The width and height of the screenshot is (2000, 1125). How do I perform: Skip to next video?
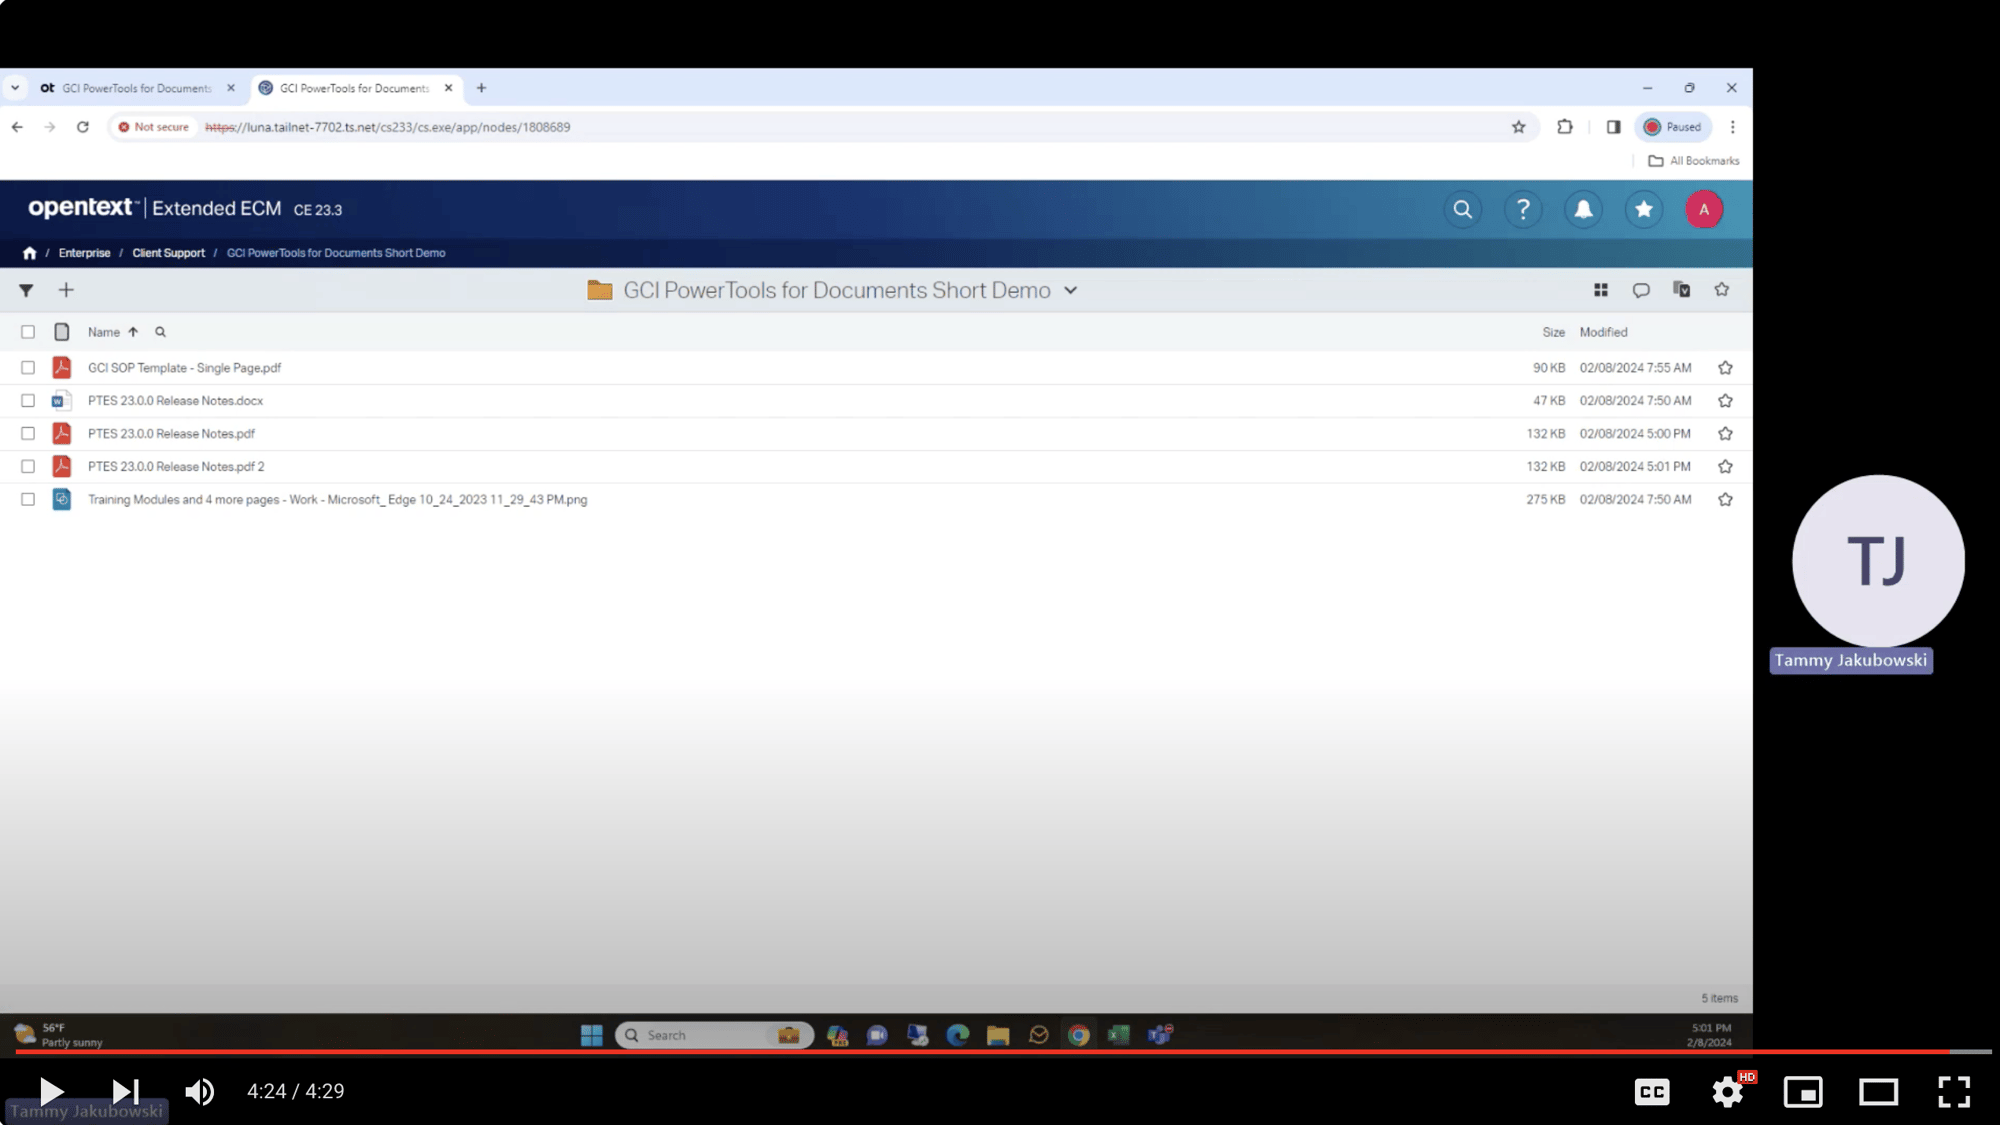[x=125, y=1092]
